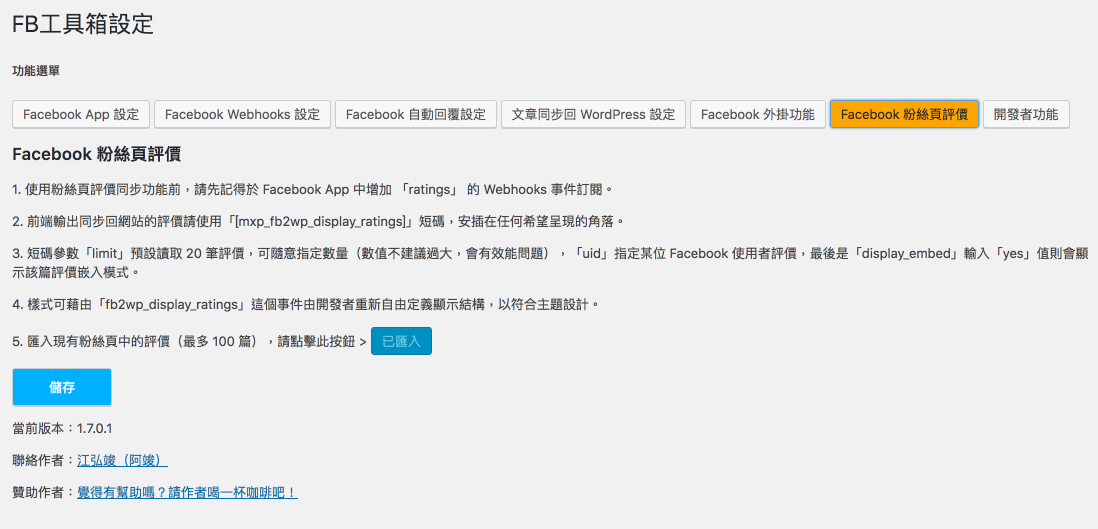The image size is (1098, 529).
Task: Click instruction 1 about ratings Webhooks subscription
Action: point(314,189)
